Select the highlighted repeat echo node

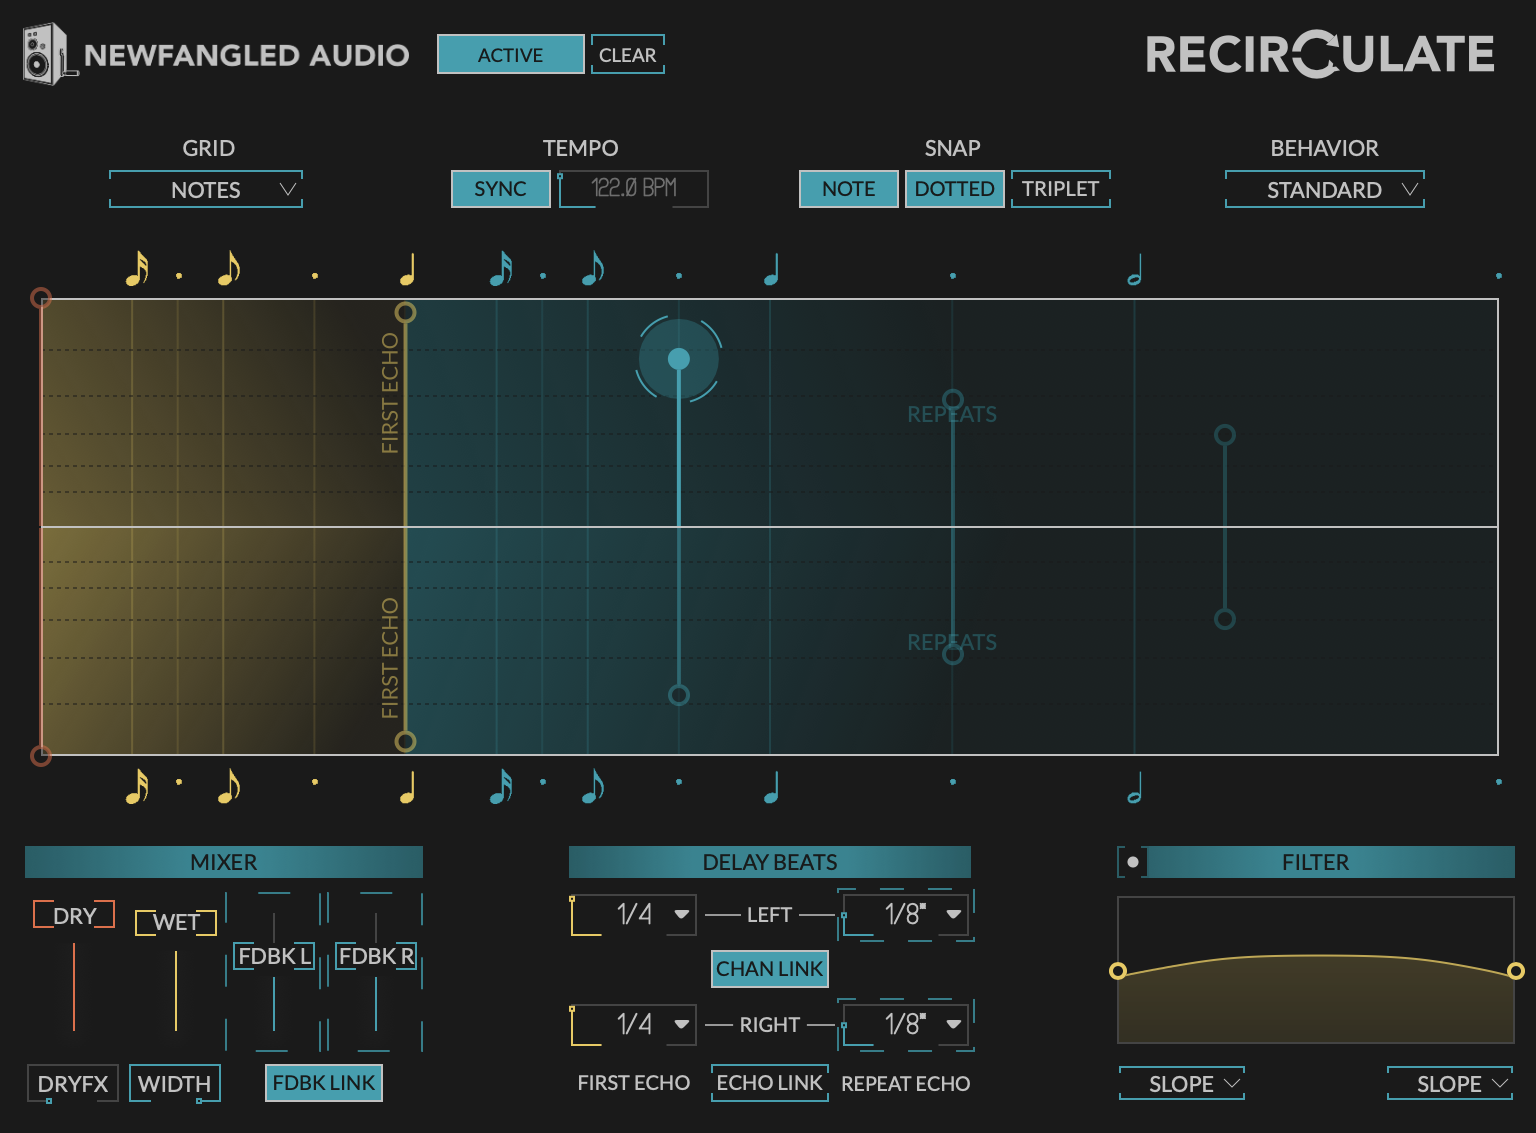[679, 359]
